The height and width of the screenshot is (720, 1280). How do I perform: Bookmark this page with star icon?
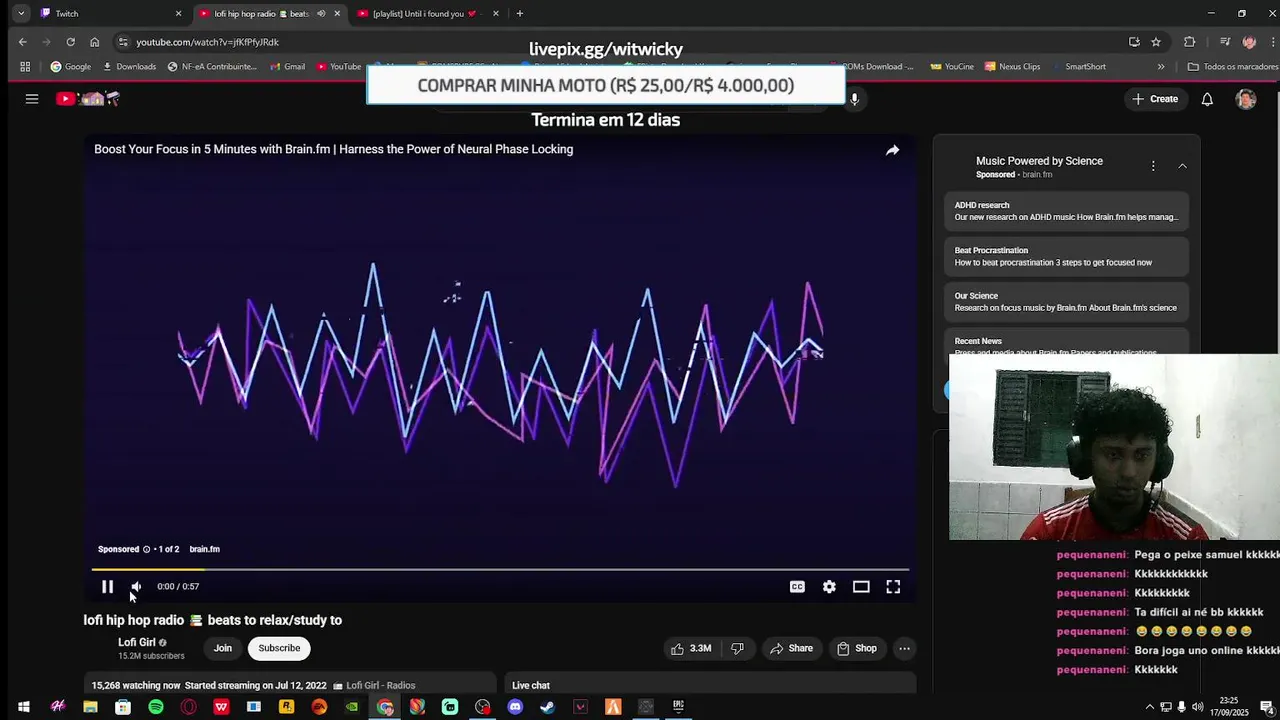(x=1156, y=42)
